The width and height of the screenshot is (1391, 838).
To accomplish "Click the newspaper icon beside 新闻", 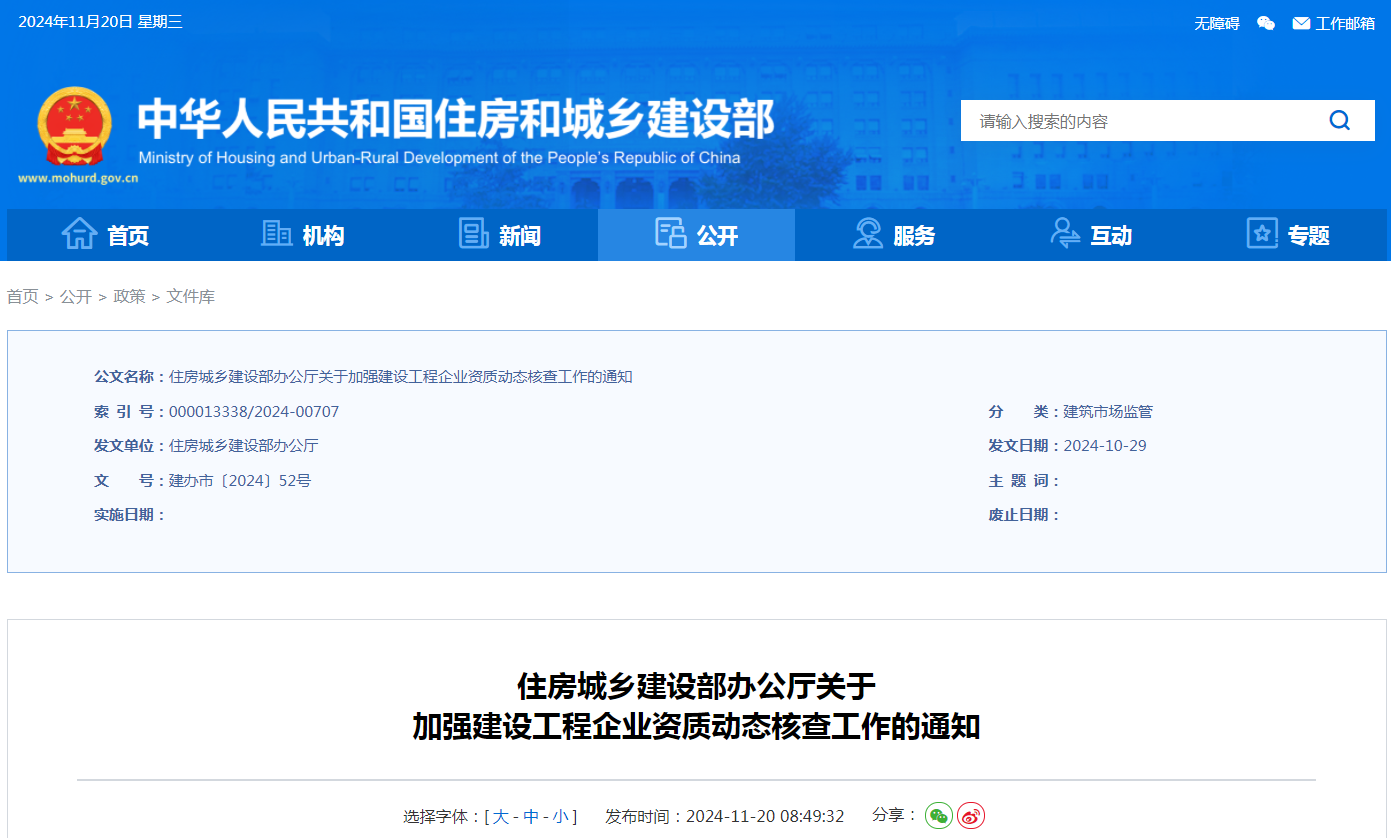I will (x=471, y=233).
